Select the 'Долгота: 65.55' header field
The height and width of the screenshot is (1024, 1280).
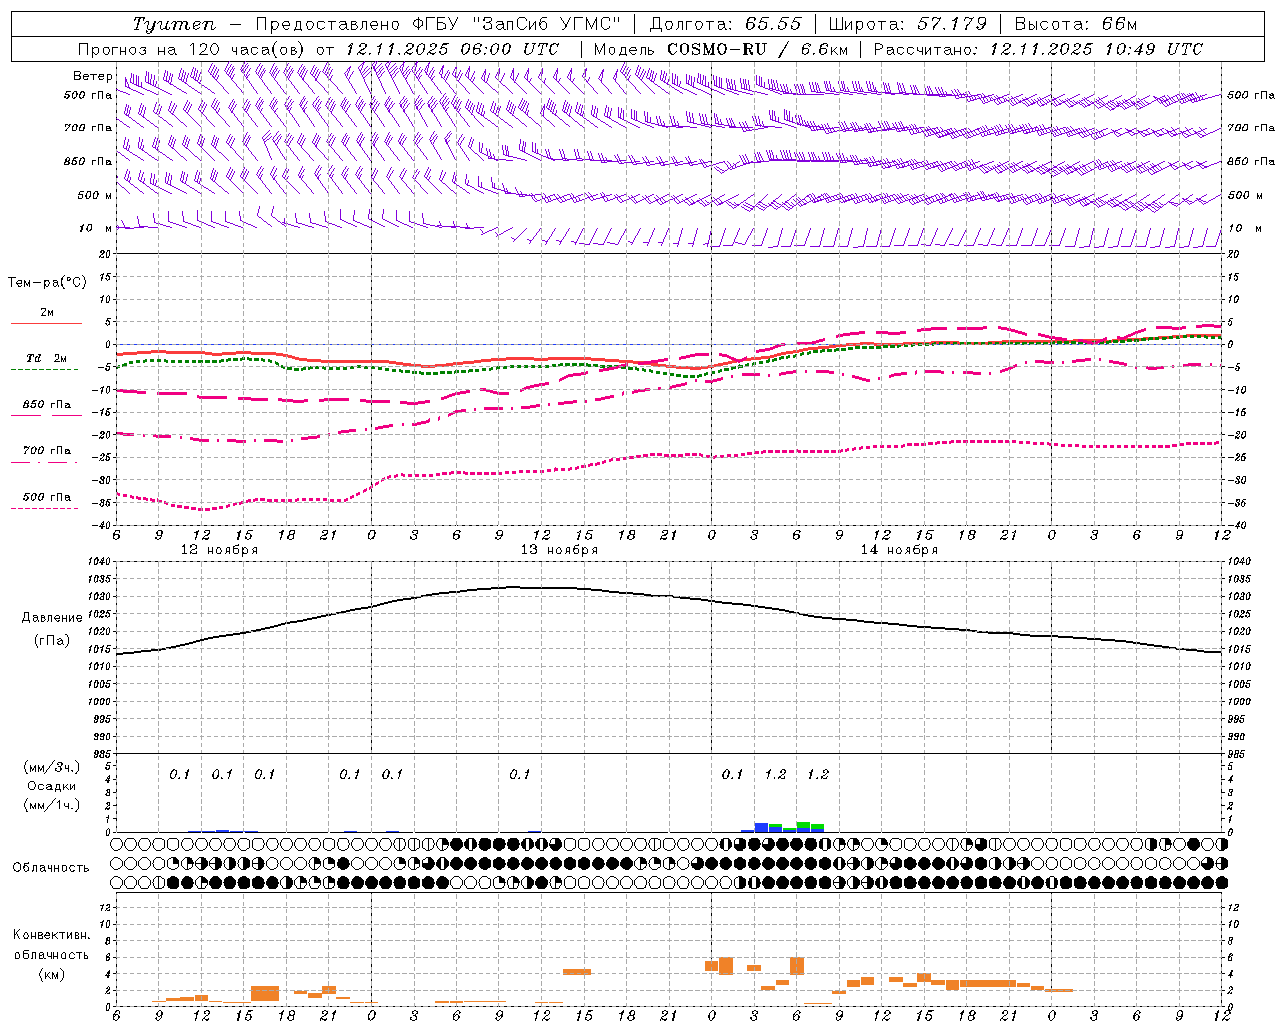(725, 24)
